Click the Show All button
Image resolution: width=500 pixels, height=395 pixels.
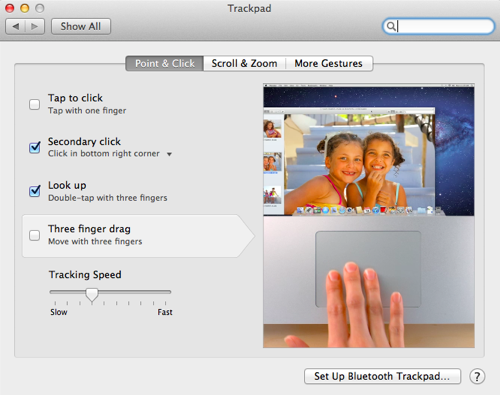81,26
